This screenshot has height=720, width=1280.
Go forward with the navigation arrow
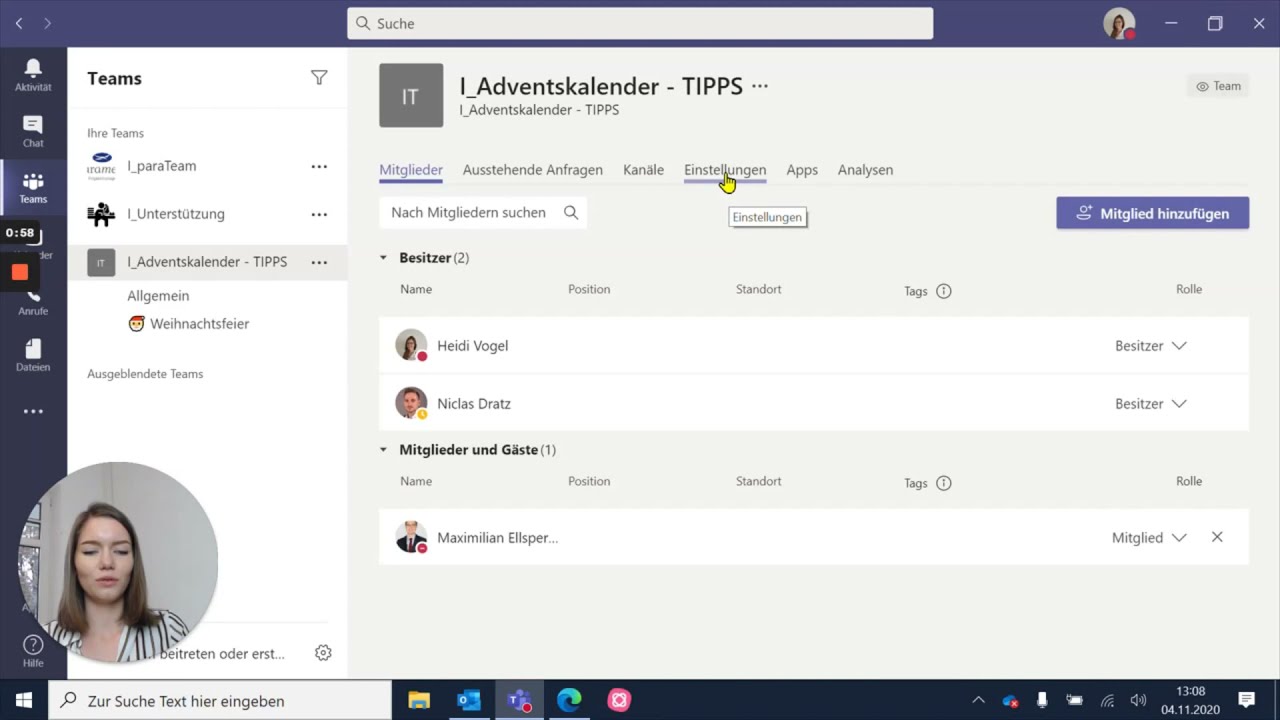click(x=47, y=23)
